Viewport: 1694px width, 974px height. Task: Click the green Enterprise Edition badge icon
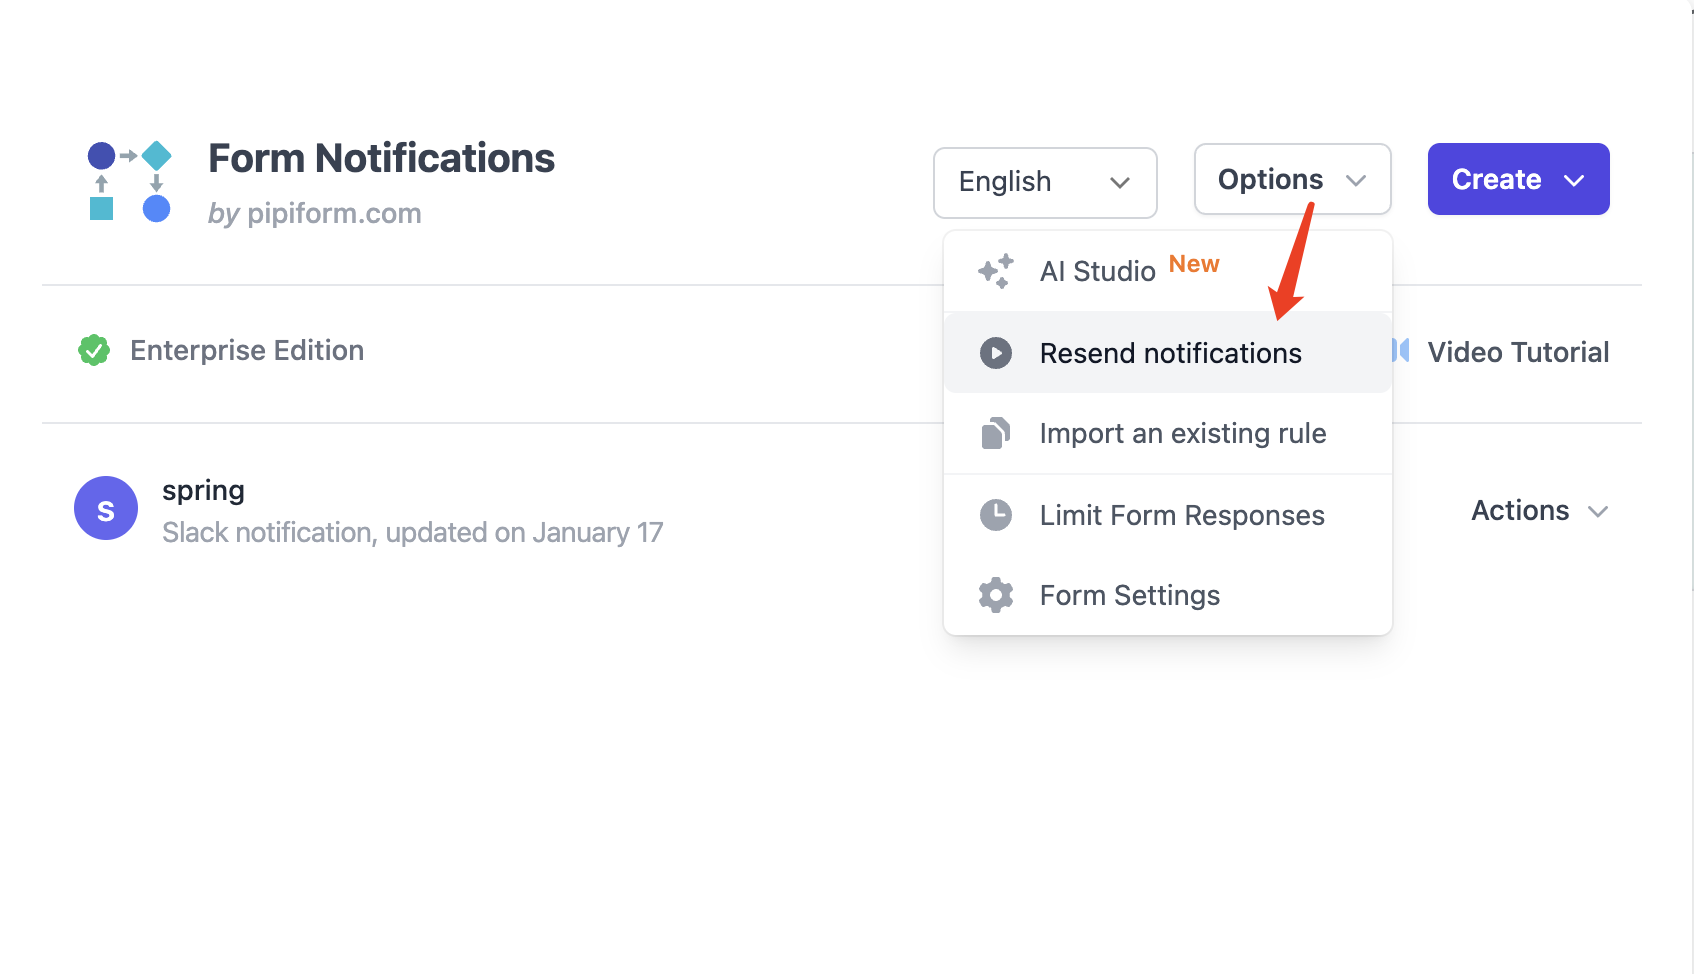coord(94,350)
